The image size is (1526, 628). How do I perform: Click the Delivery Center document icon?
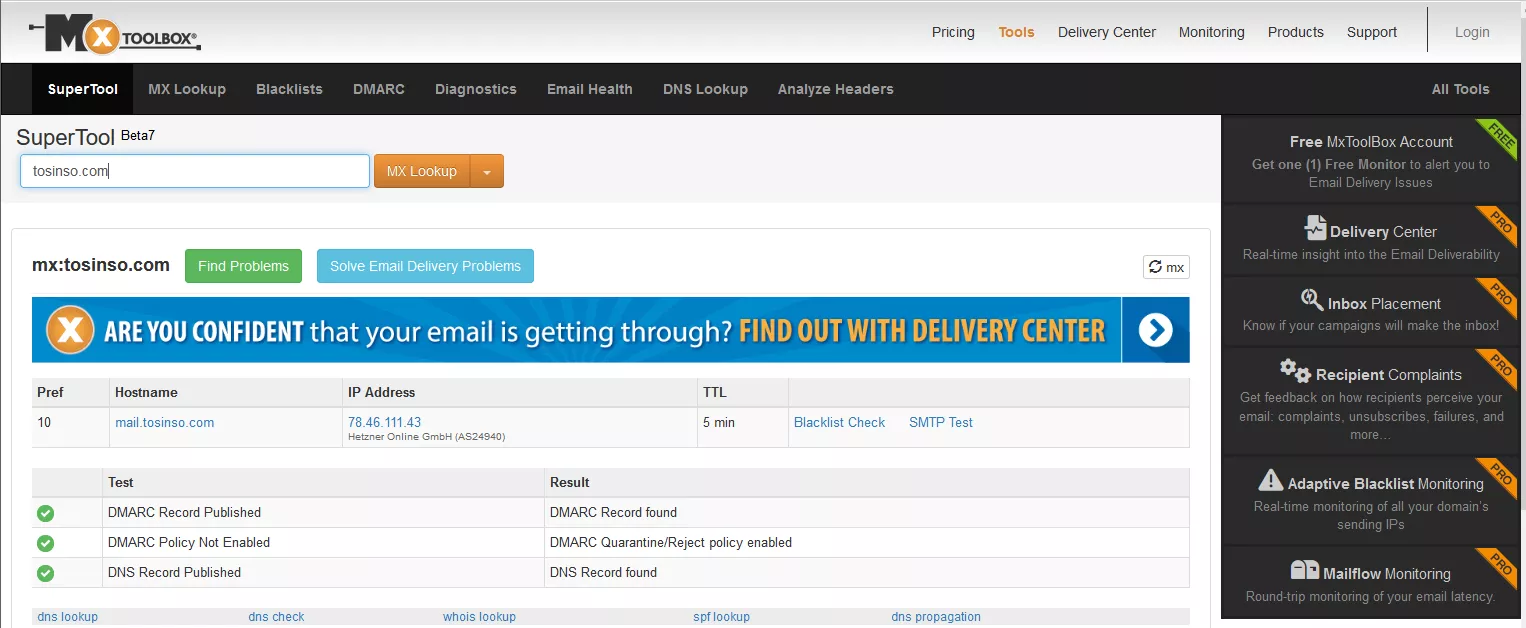pyautogui.click(x=1315, y=228)
